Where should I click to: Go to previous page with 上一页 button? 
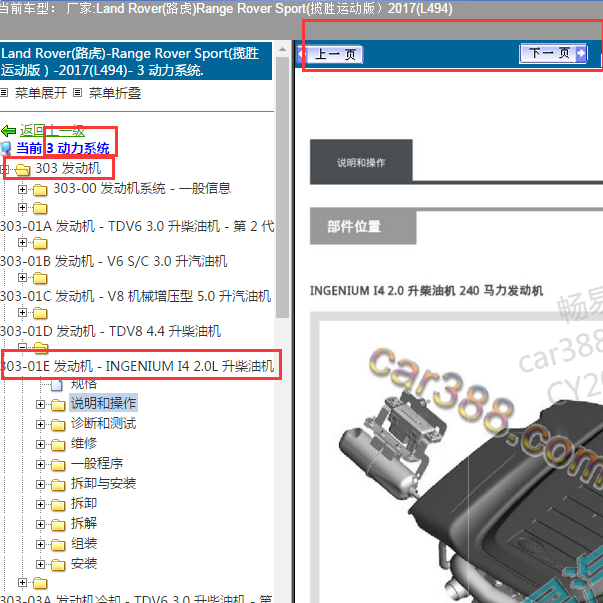tap(330, 54)
